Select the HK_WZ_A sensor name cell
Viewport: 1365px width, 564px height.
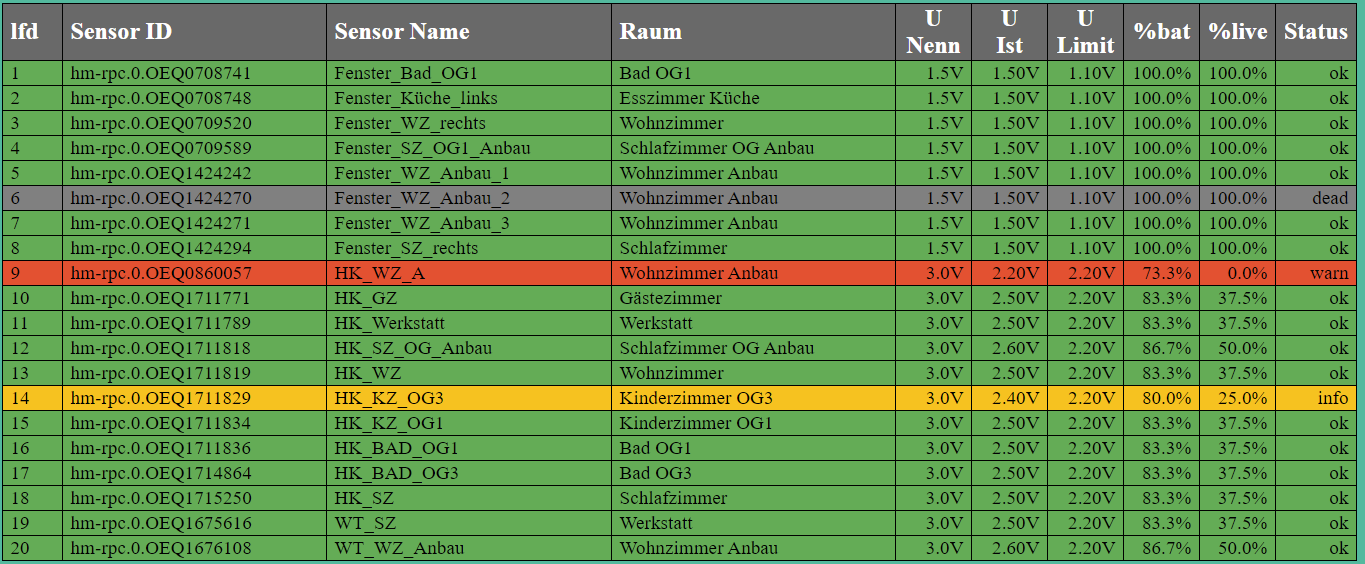(469, 273)
